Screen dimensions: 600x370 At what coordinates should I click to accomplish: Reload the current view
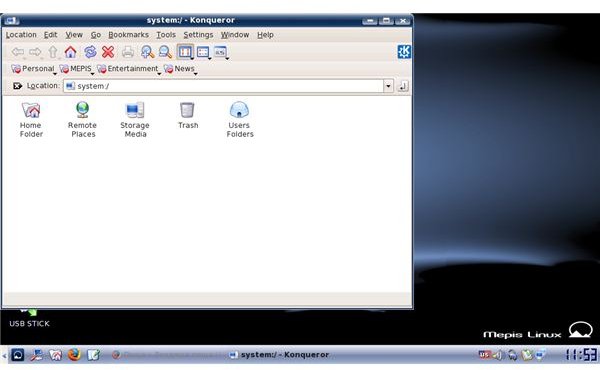tap(90, 52)
